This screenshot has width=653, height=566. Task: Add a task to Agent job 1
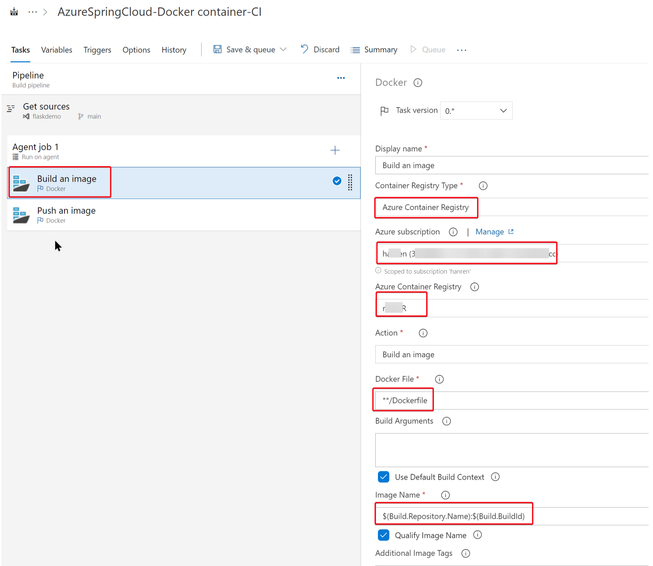point(335,150)
